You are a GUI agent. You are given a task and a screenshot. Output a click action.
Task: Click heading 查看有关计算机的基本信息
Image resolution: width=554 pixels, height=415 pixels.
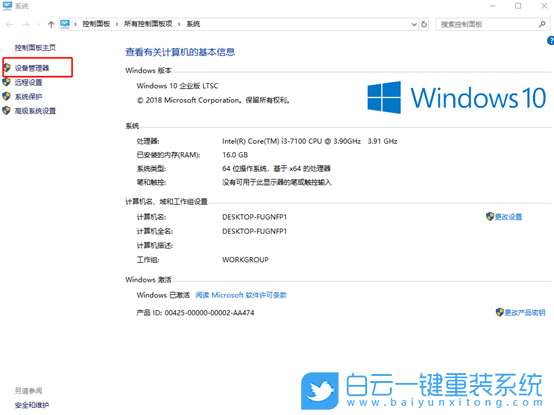[180, 52]
